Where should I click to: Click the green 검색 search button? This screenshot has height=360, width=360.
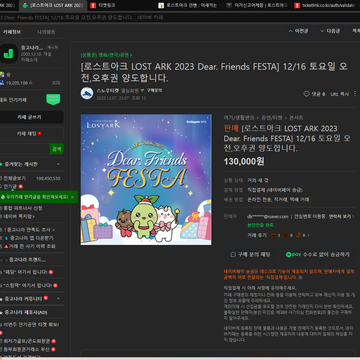point(56,149)
